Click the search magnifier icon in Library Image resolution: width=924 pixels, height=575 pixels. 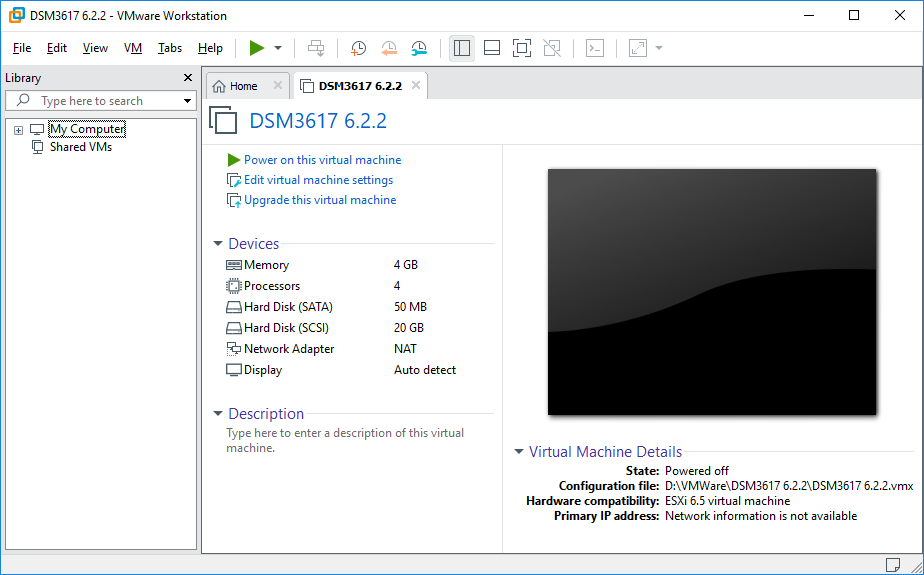tap(23, 100)
